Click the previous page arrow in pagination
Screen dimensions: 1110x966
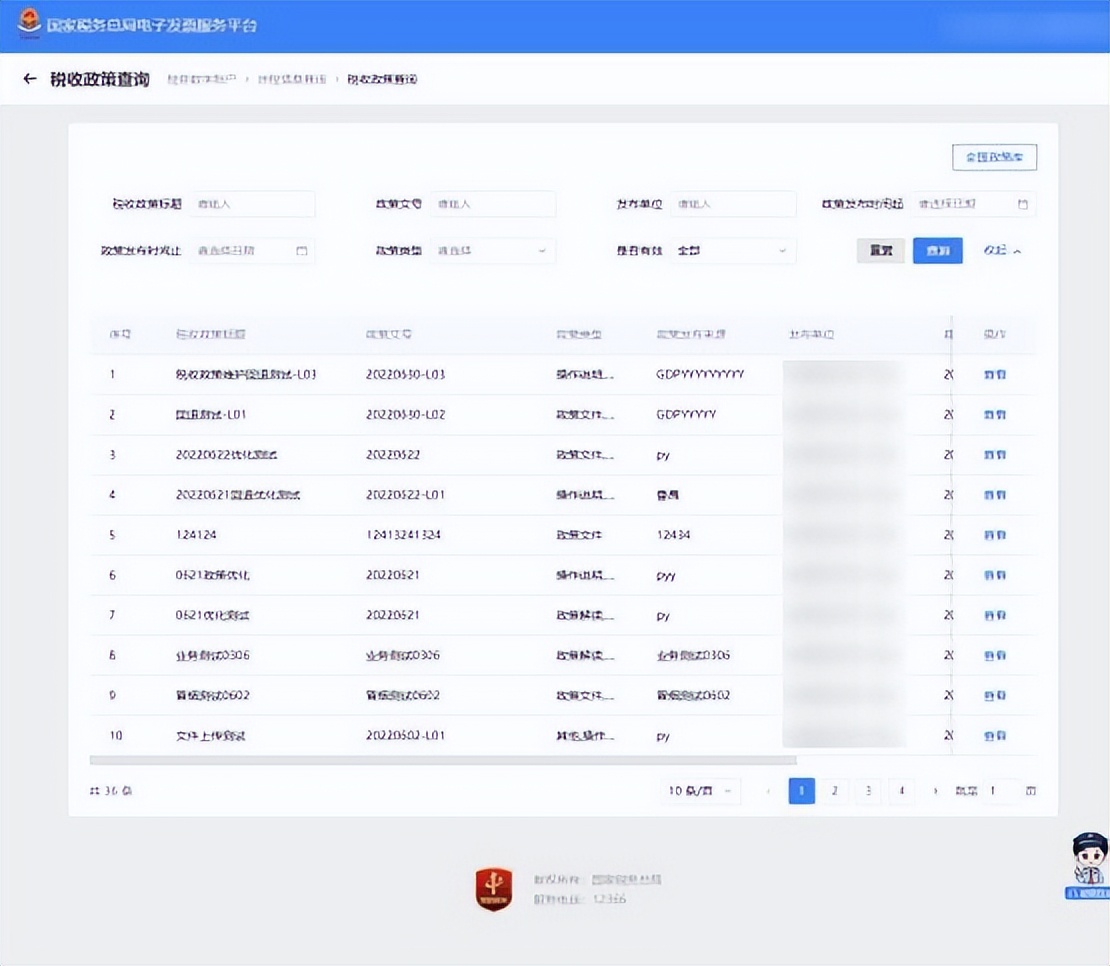(768, 790)
